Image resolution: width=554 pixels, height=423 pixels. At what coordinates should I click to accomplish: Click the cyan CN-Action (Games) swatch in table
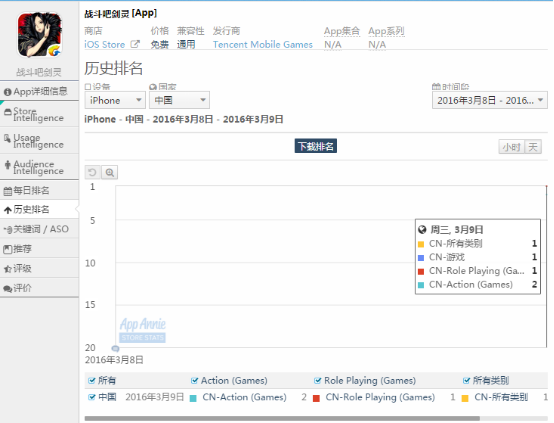tap(193, 398)
